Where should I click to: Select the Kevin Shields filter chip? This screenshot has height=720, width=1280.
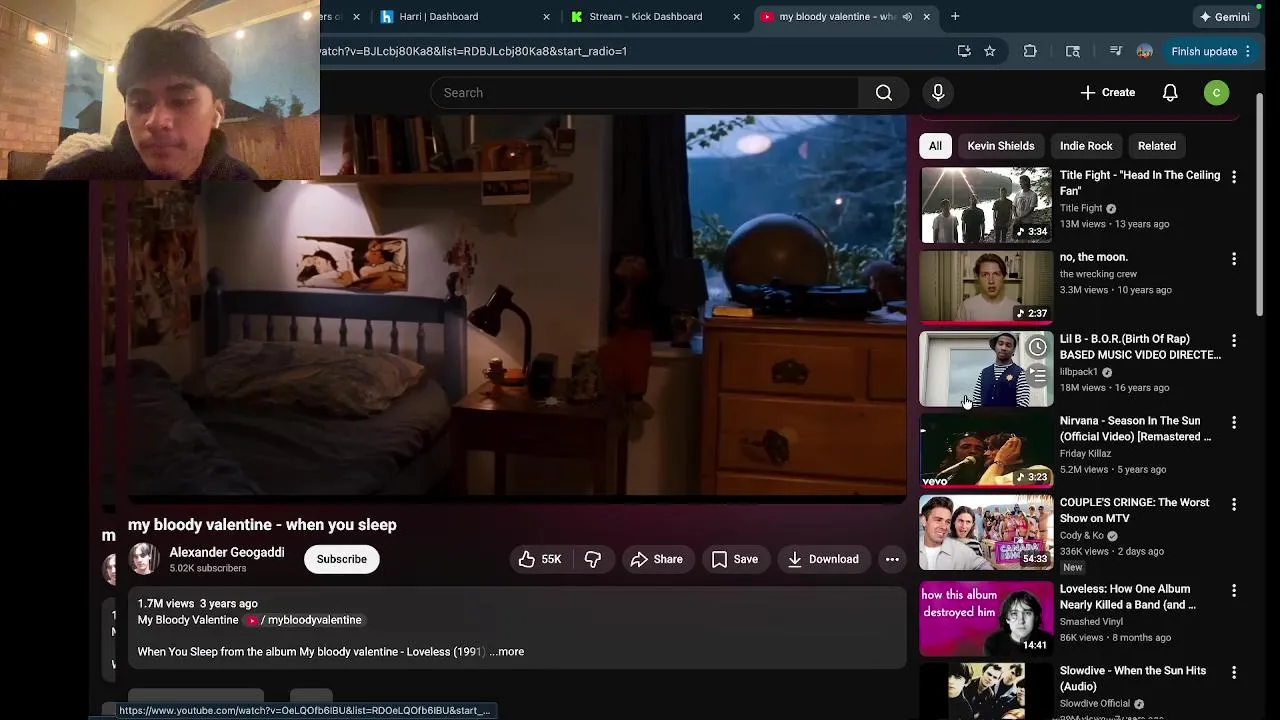[x=1001, y=146]
